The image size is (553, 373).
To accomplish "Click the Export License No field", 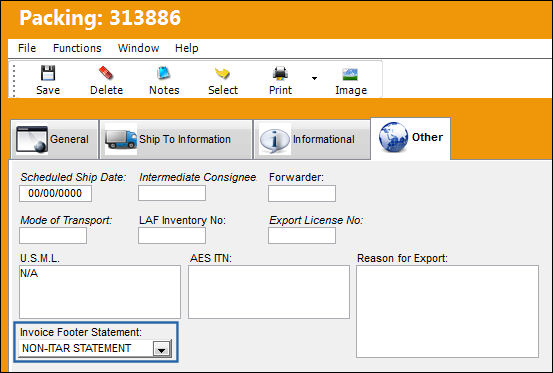I will [x=302, y=236].
